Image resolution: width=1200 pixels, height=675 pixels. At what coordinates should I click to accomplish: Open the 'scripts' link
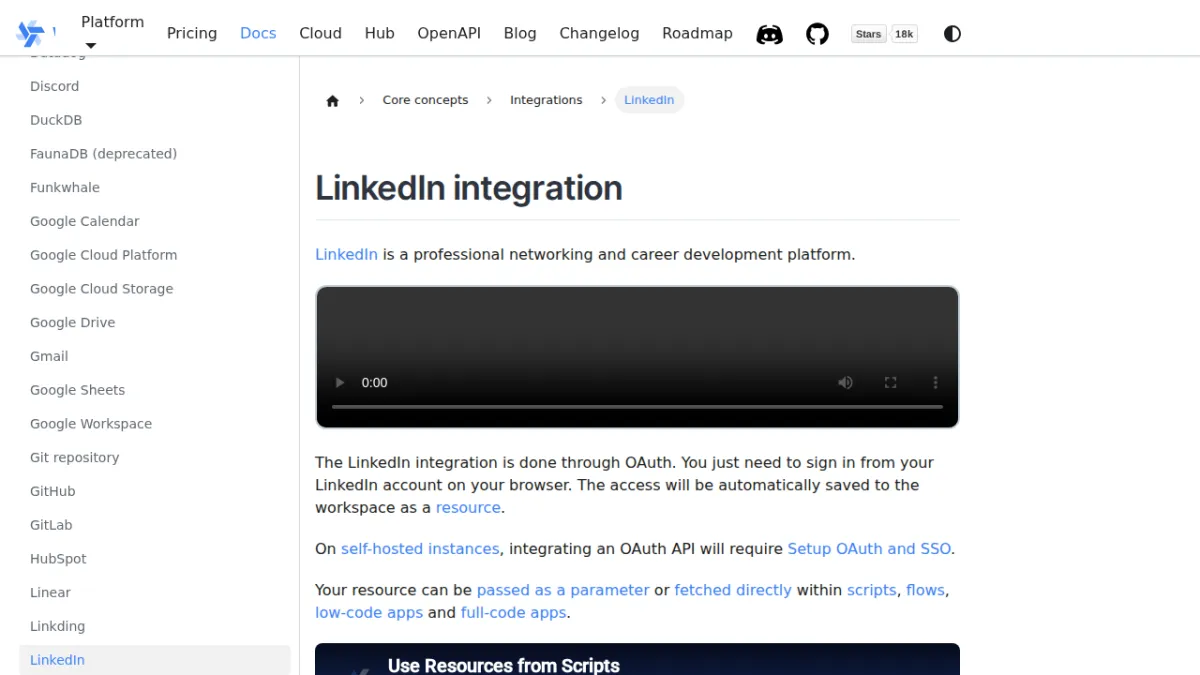click(x=872, y=590)
